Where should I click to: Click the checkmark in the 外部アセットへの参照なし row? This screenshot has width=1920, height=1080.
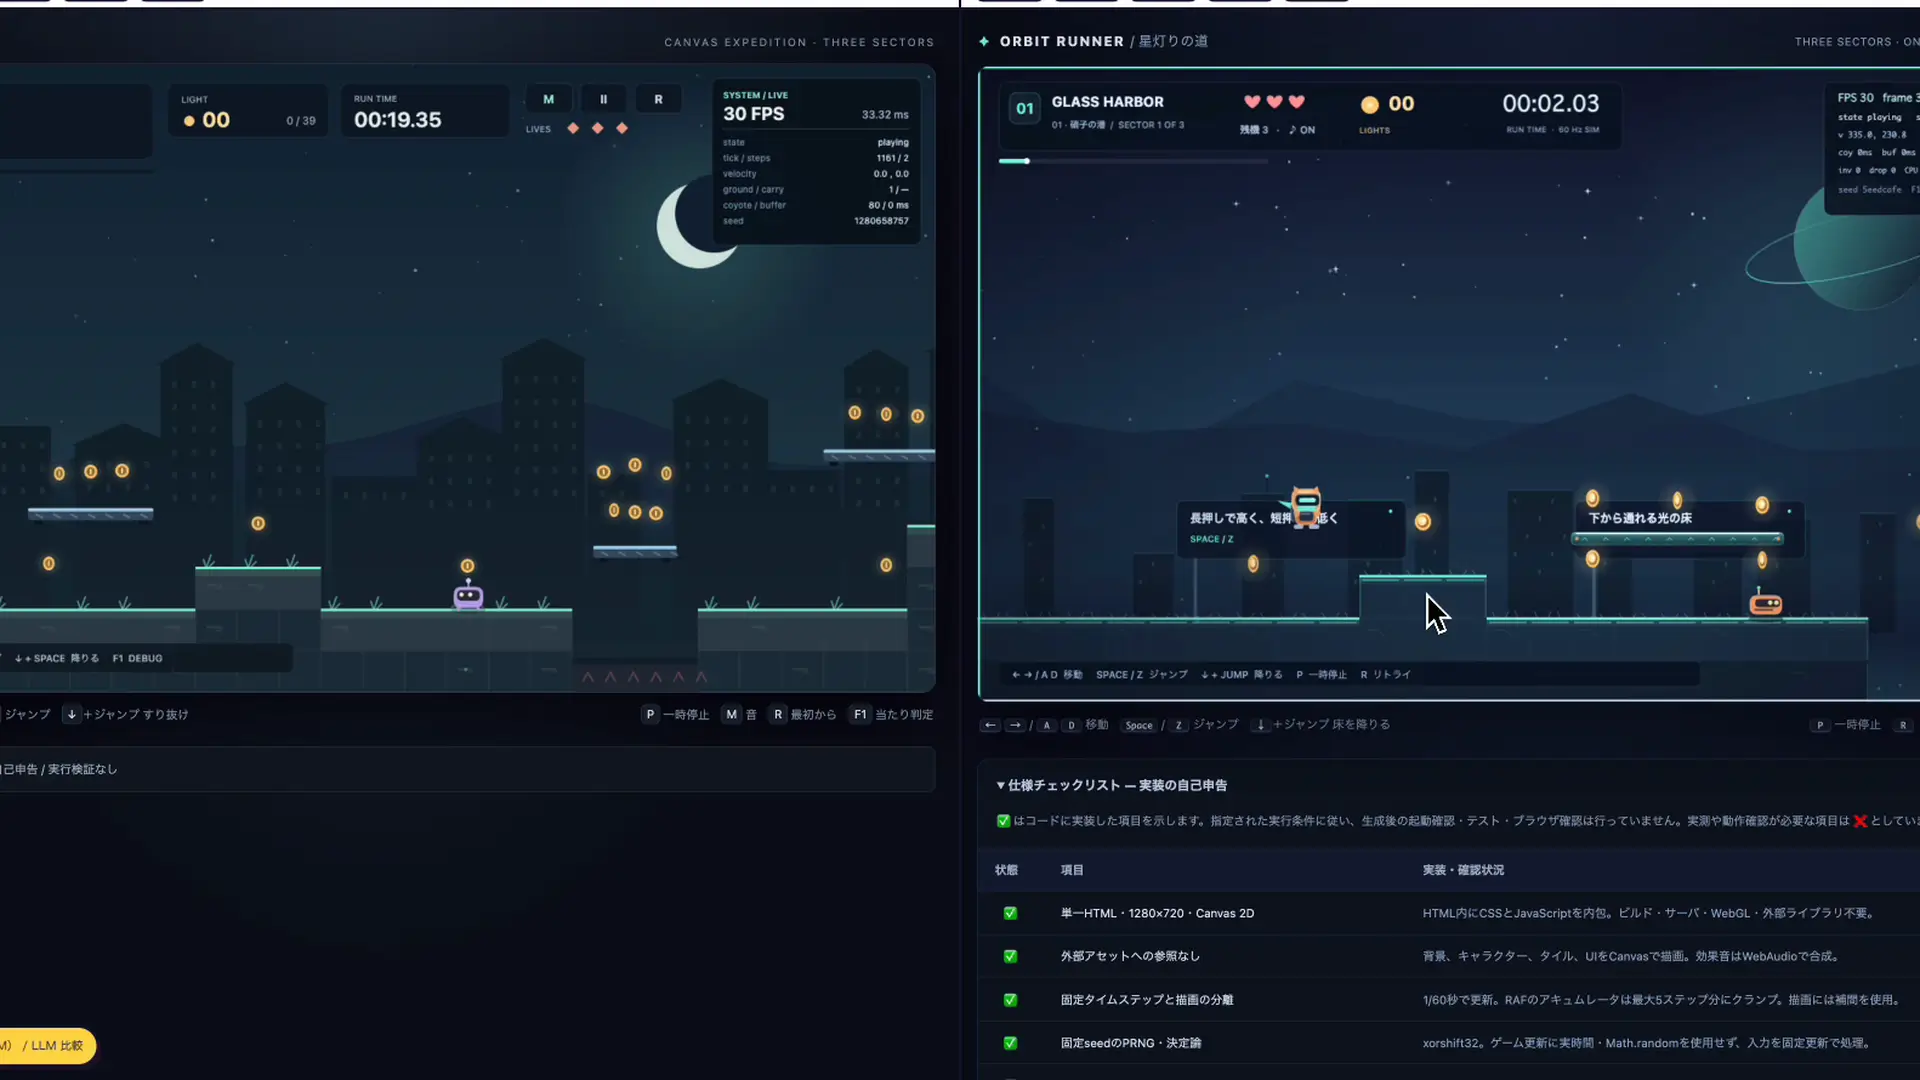pos(1010,956)
